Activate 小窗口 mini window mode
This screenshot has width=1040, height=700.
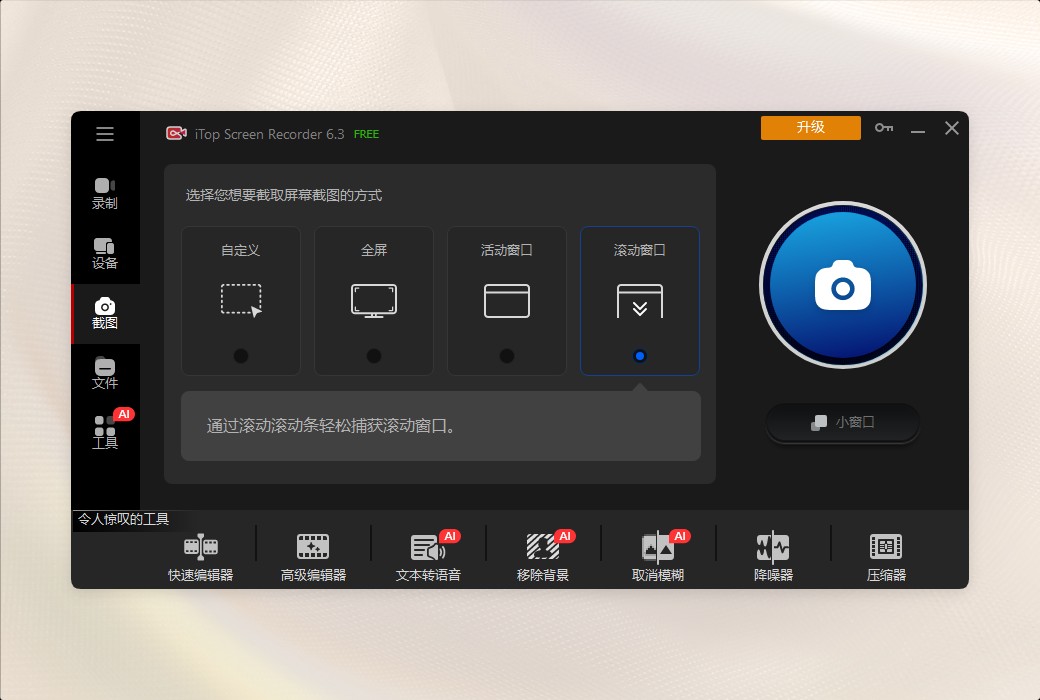click(842, 424)
